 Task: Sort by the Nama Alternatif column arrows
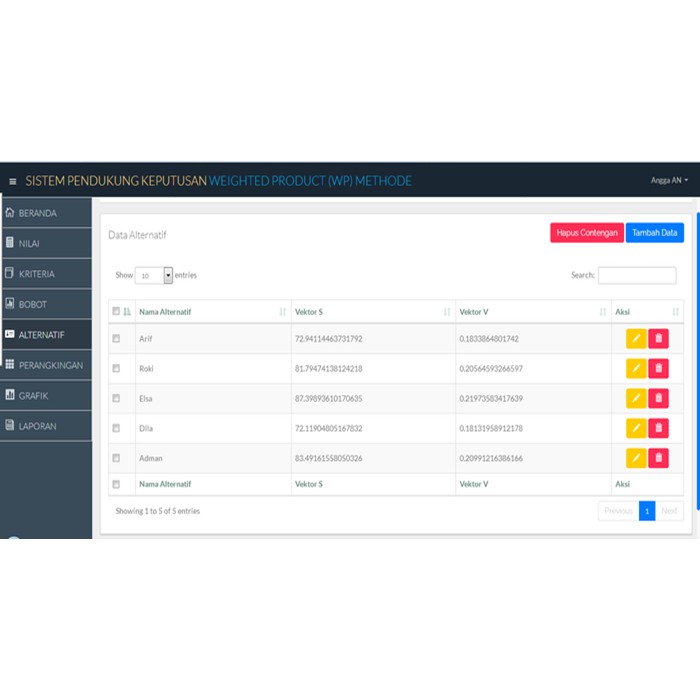point(283,312)
